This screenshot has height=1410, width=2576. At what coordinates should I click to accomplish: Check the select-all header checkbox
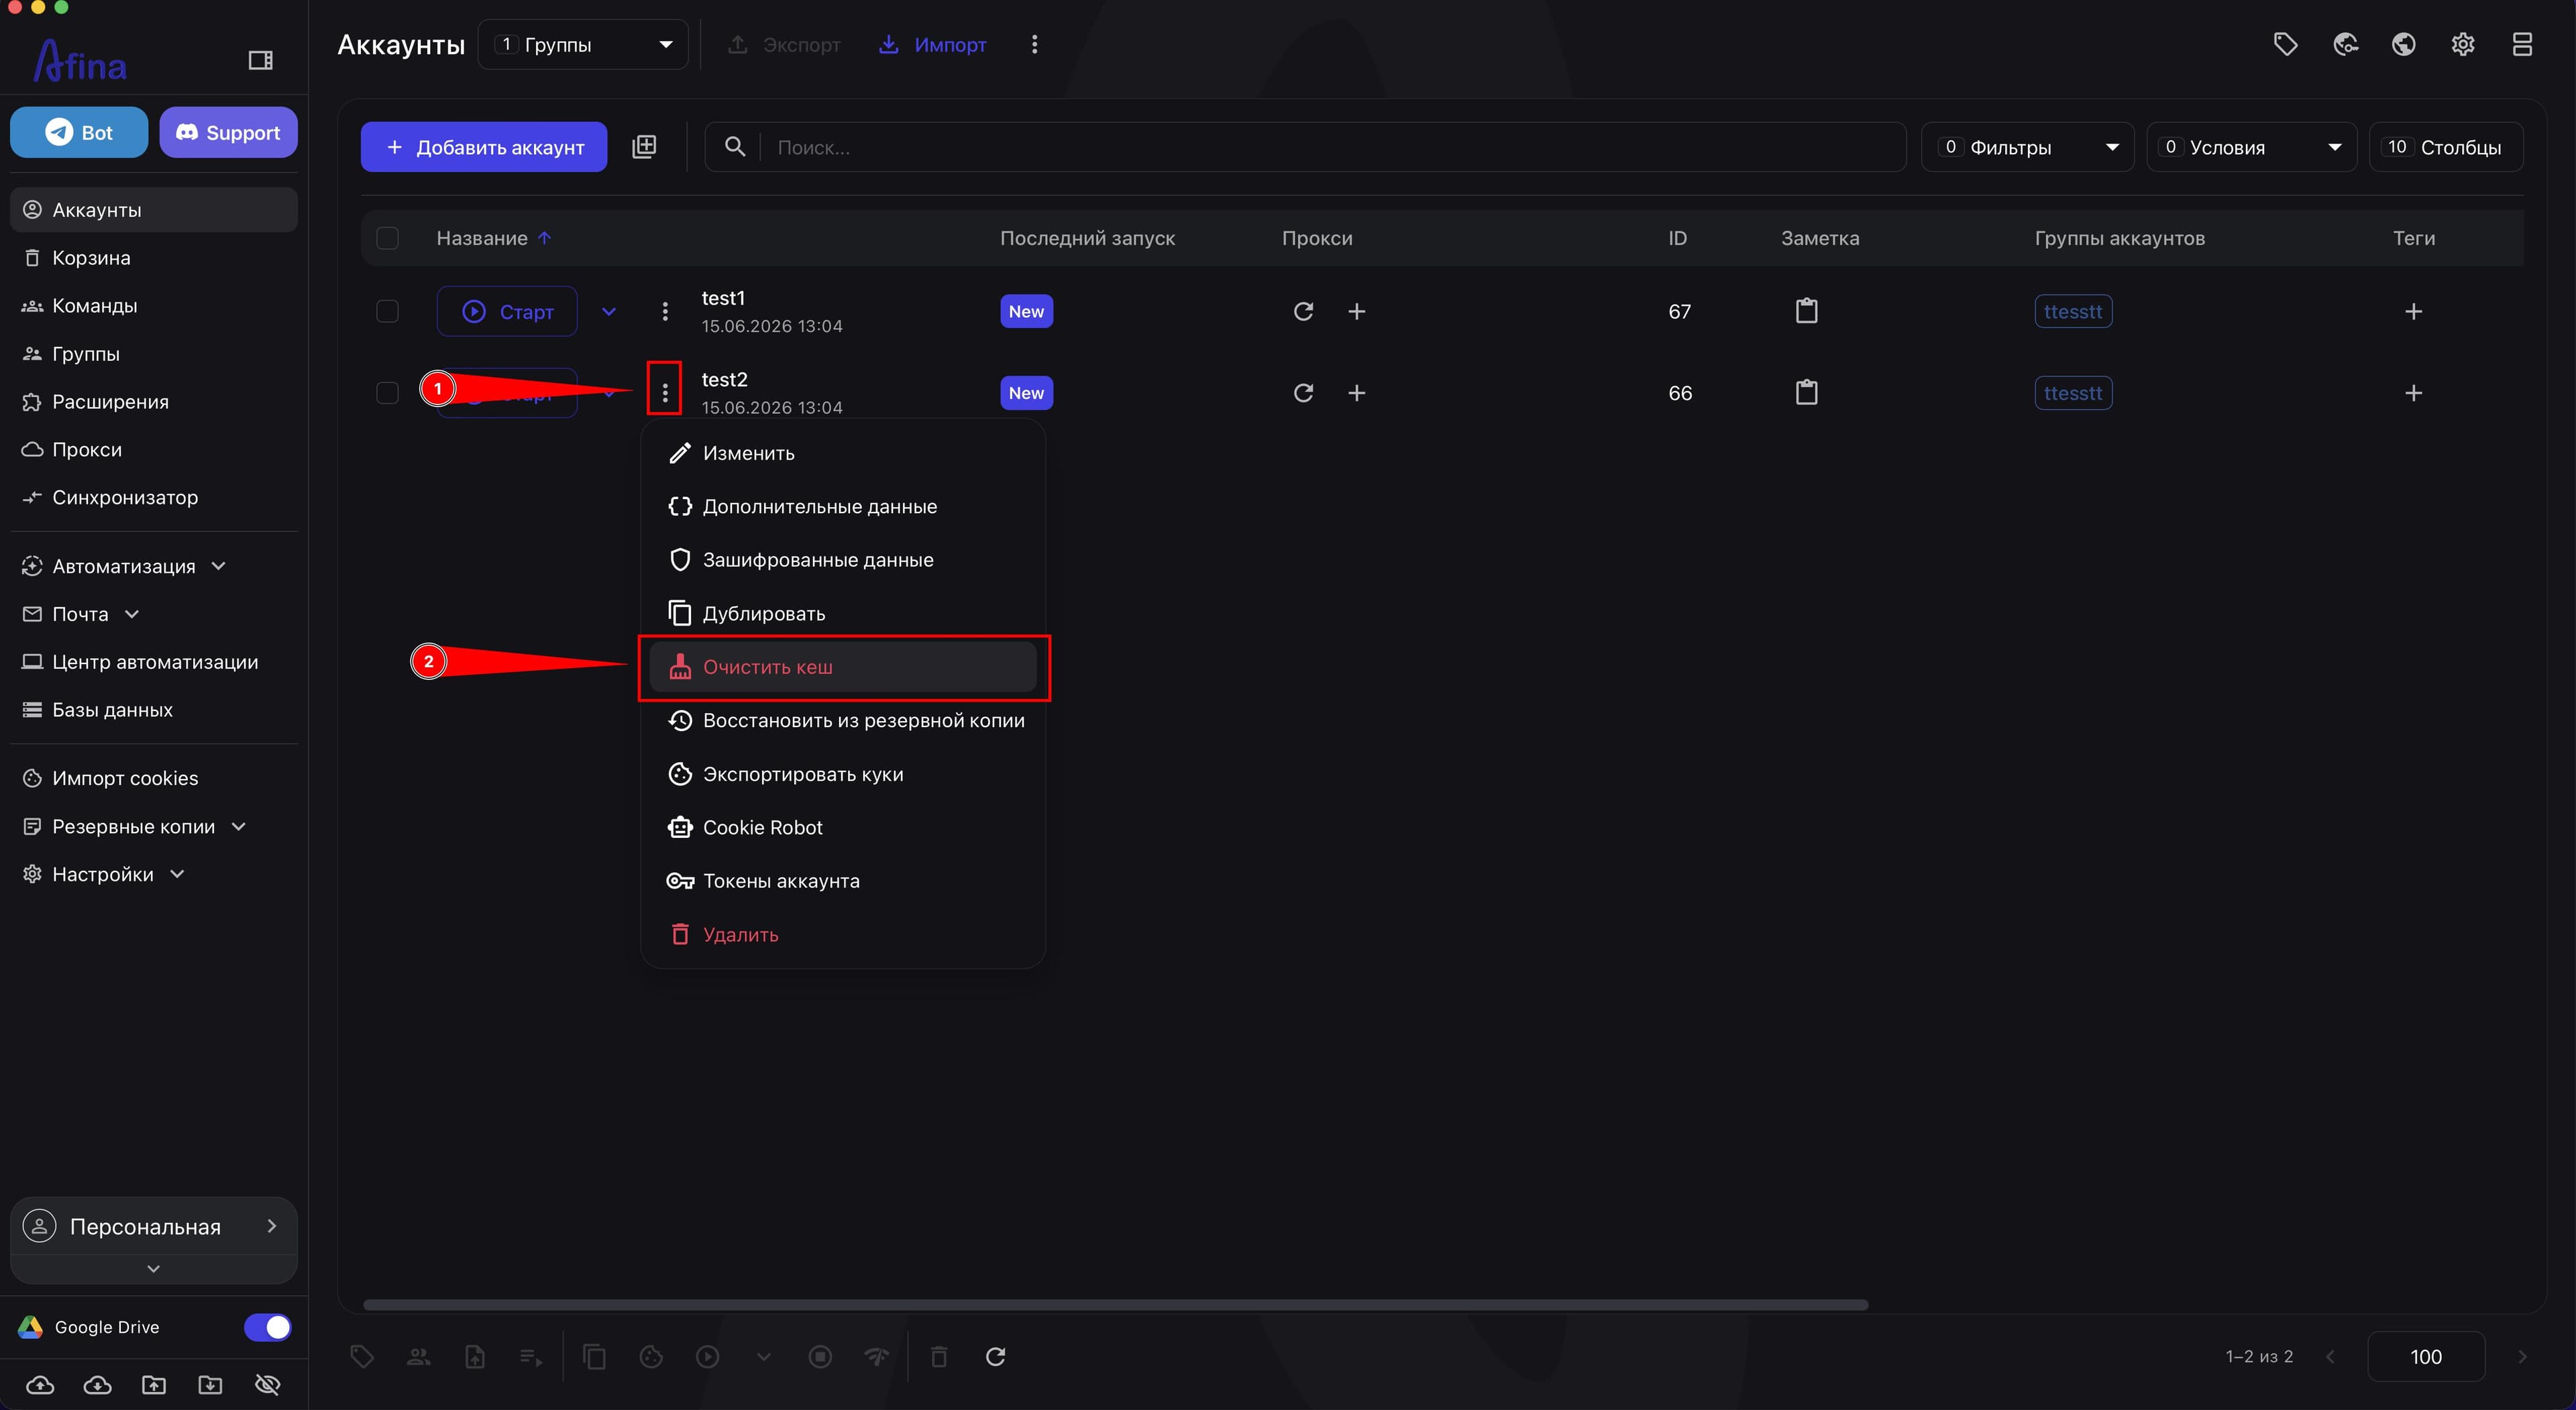click(x=387, y=238)
